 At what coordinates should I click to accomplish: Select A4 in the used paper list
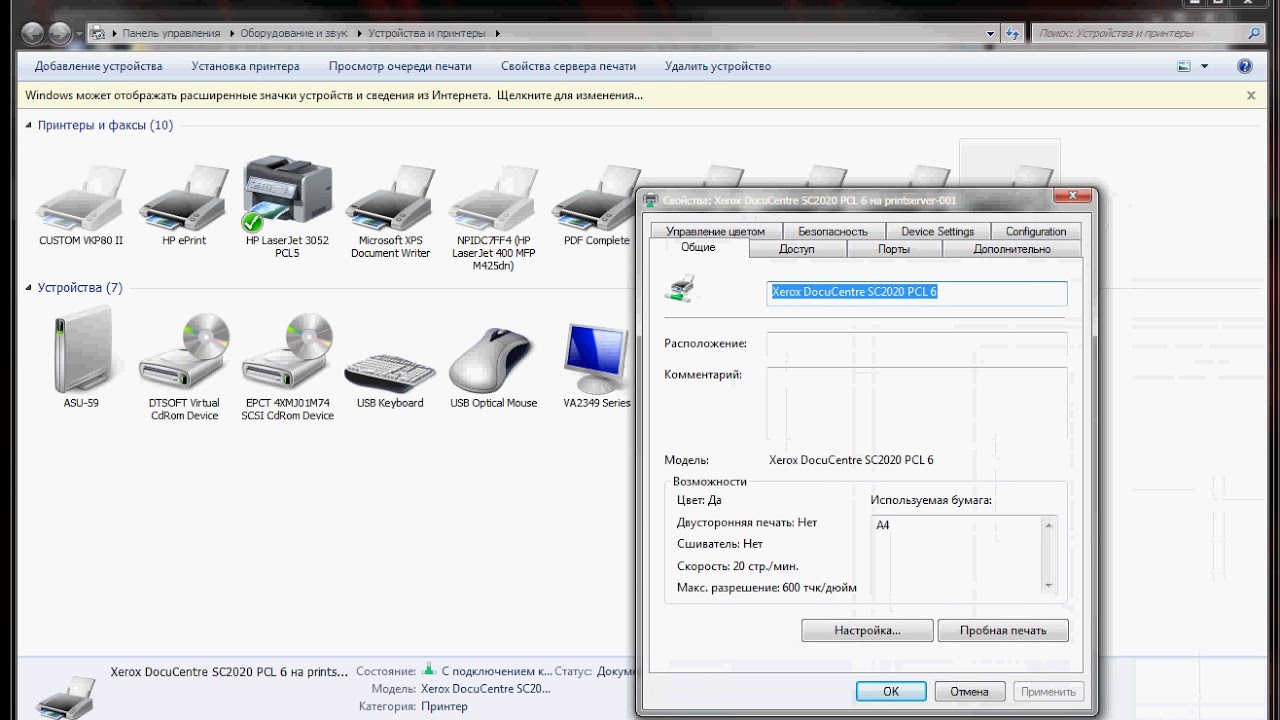pos(883,525)
